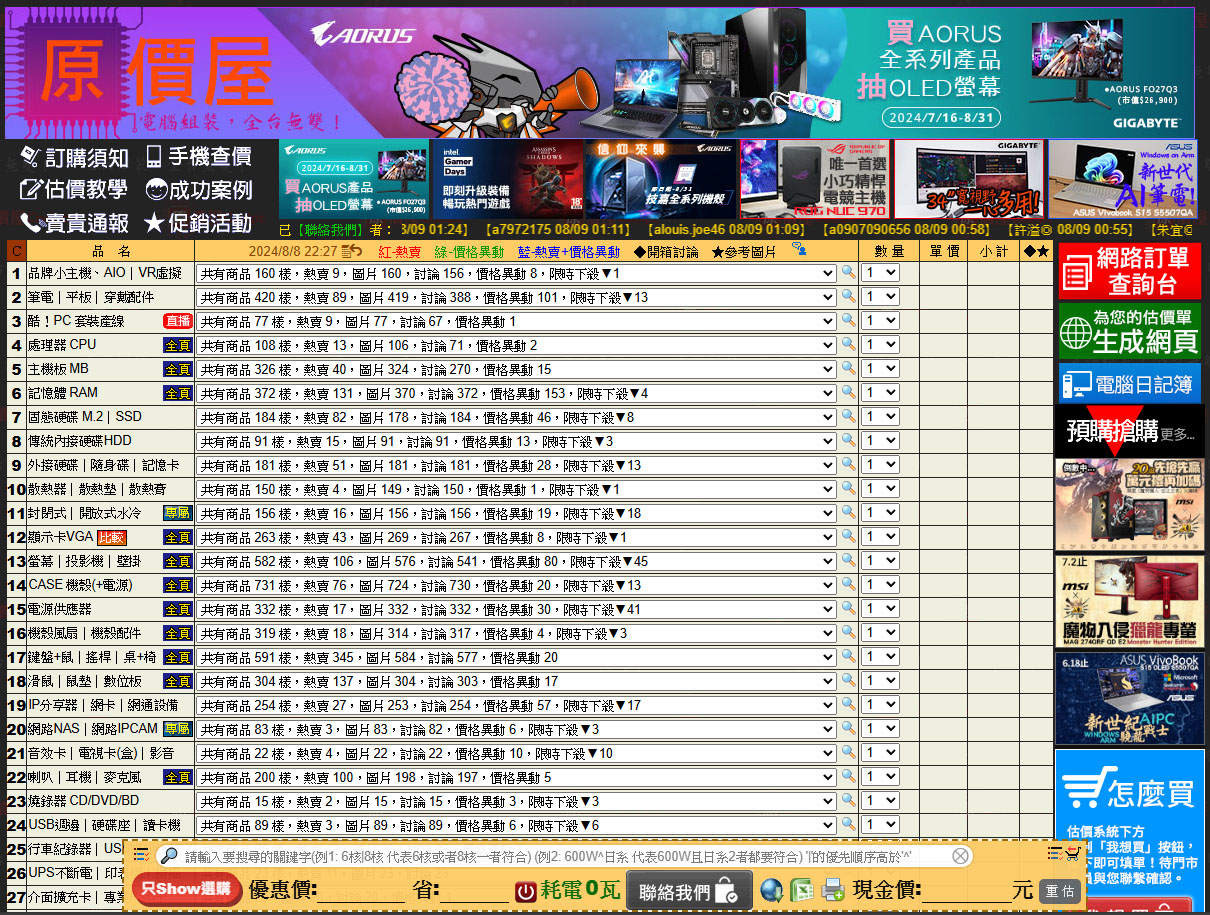Click the Excel export icon in bottom bar
The width and height of the screenshot is (1210, 915).
[x=802, y=889]
